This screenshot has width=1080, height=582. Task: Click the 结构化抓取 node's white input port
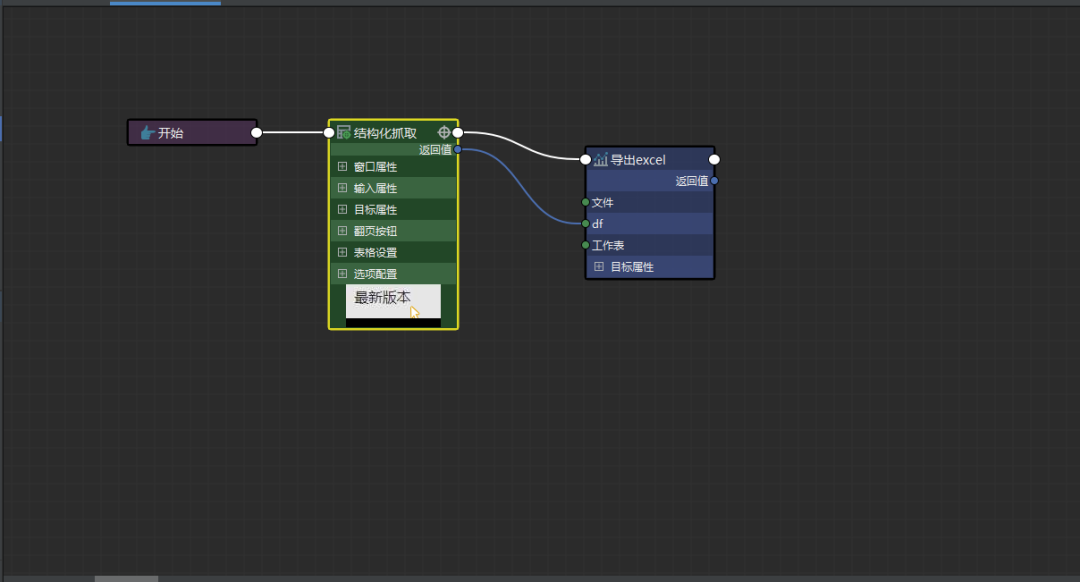tap(329, 132)
